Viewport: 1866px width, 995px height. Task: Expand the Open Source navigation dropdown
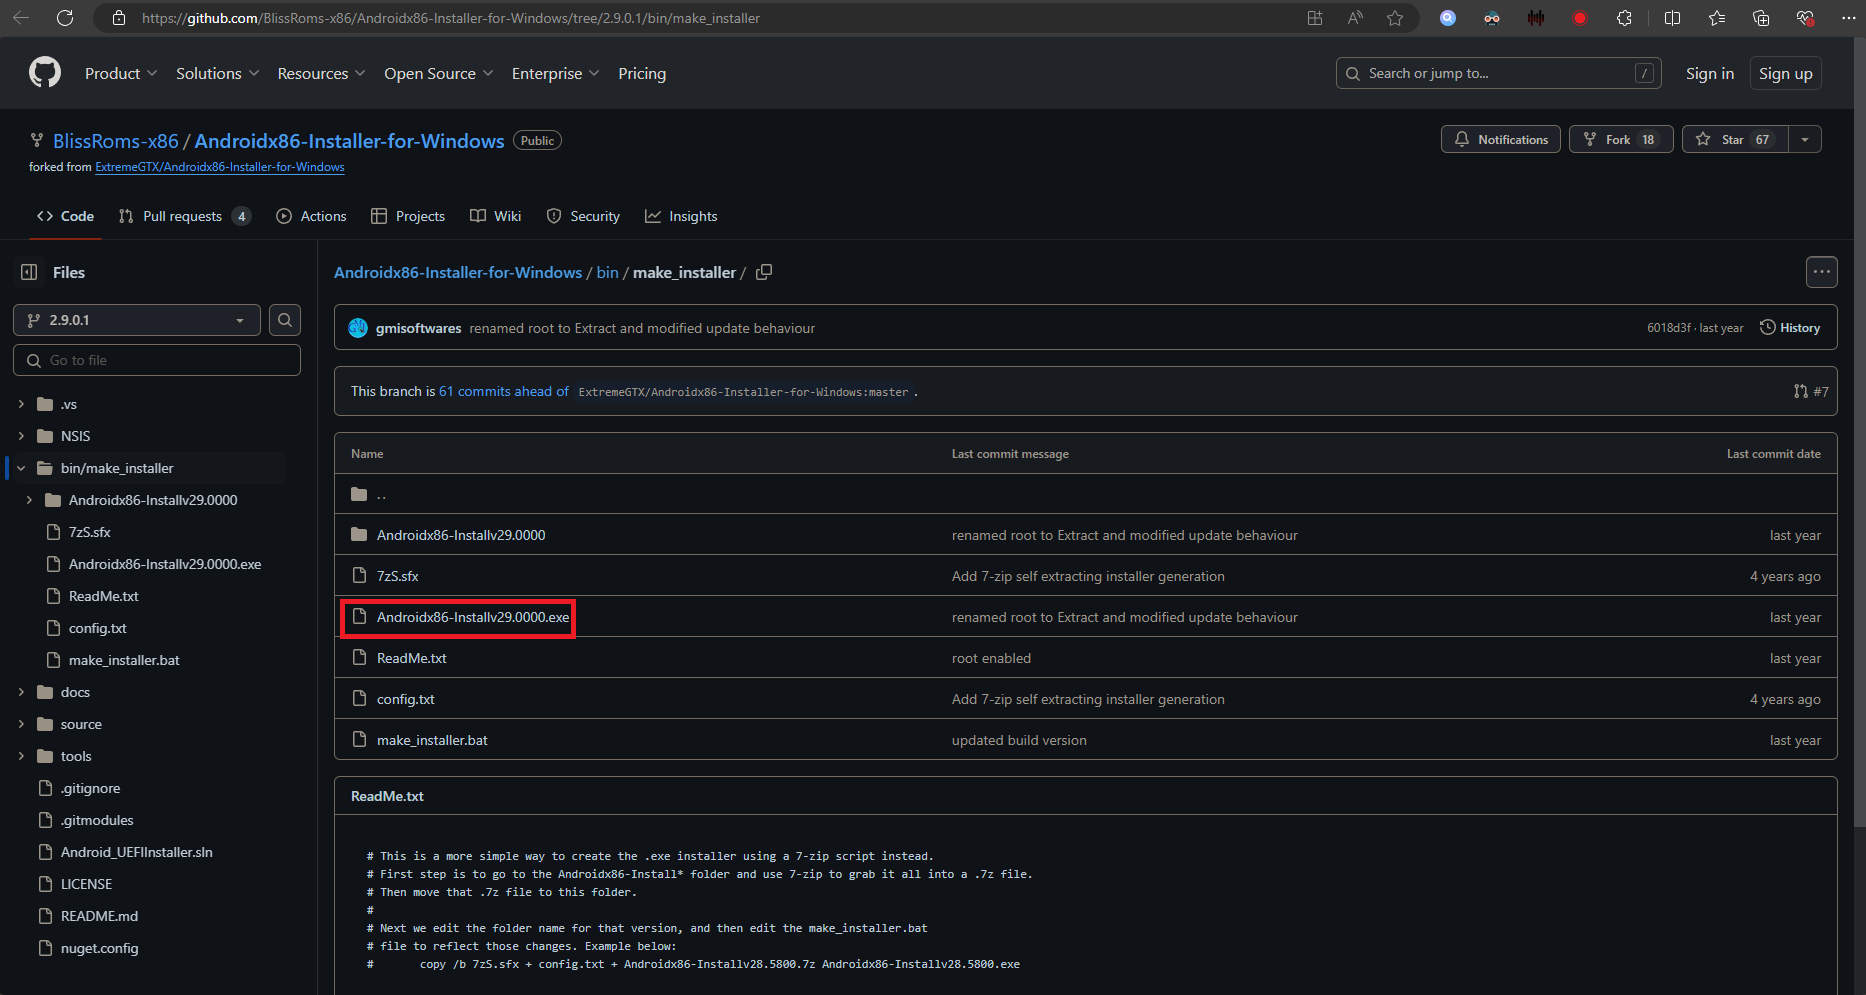[439, 73]
